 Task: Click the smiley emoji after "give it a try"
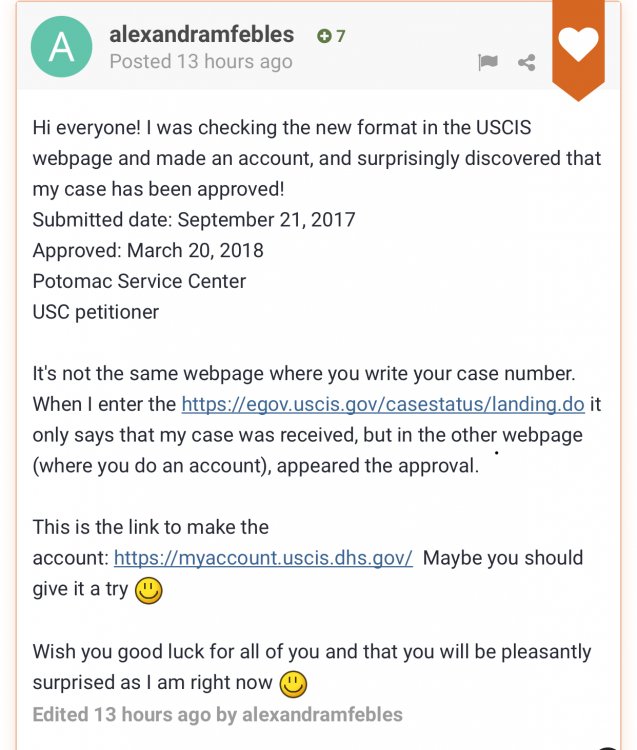149,591
